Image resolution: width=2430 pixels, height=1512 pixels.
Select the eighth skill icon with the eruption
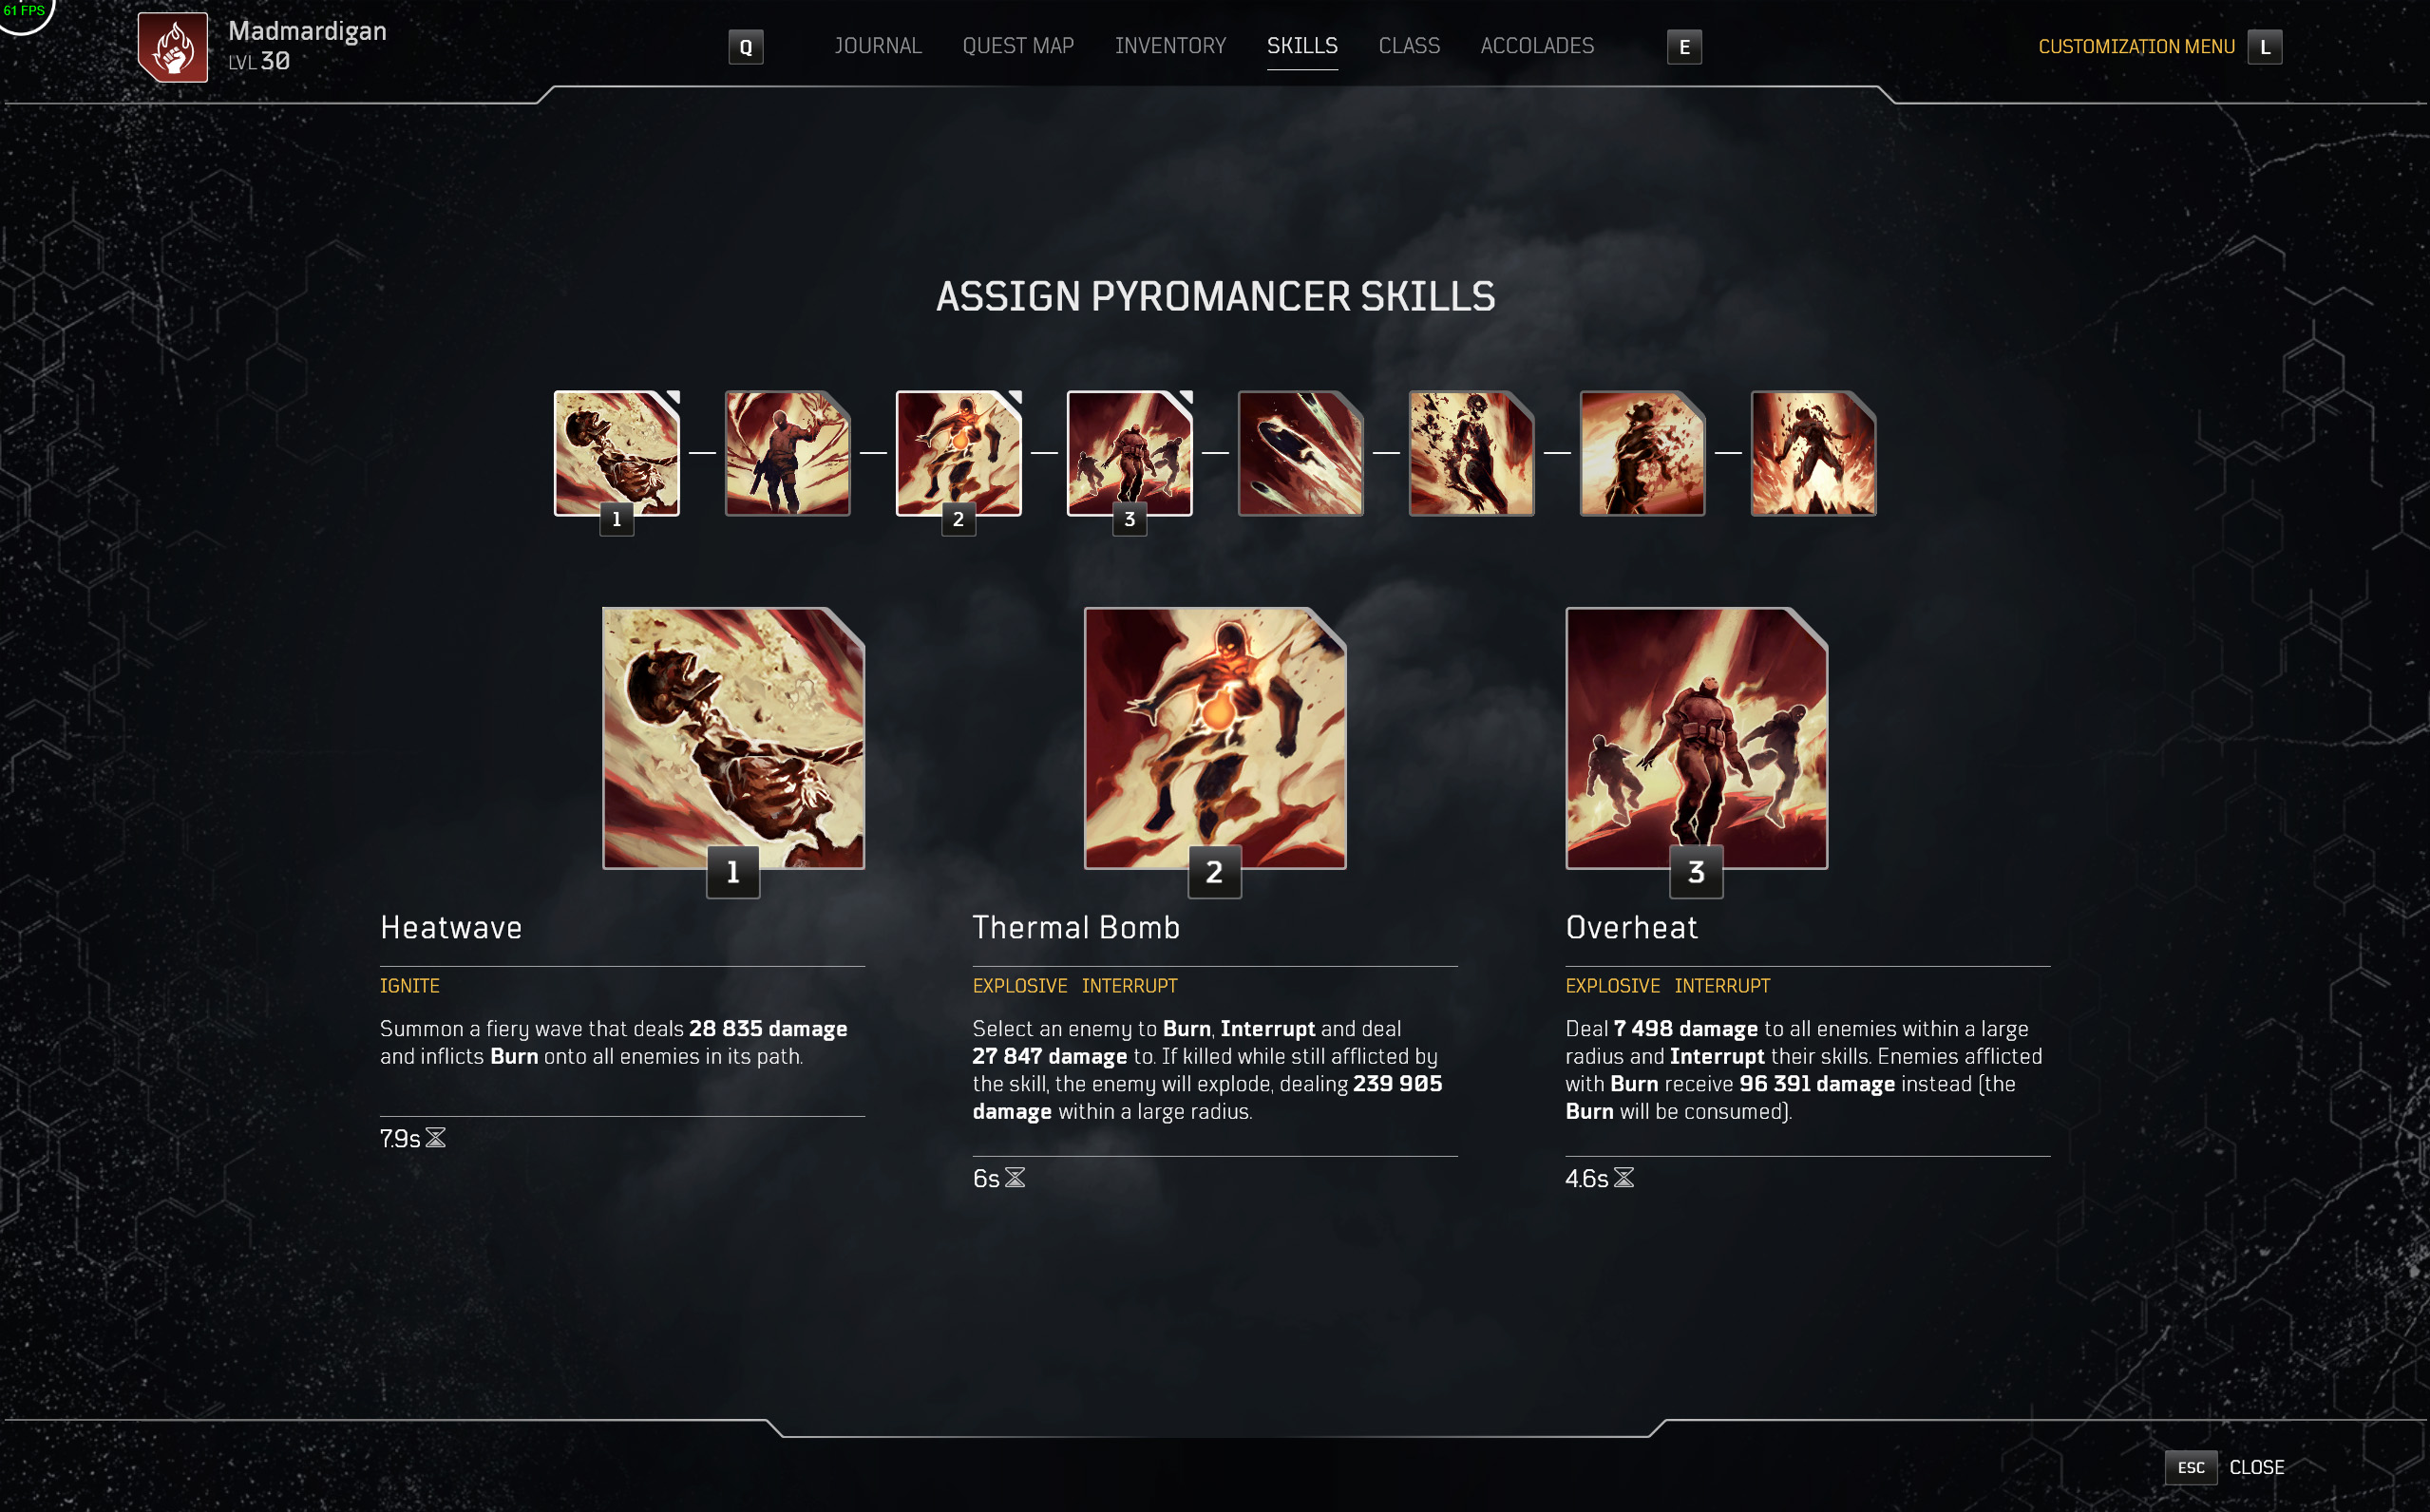(x=1814, y=453)
